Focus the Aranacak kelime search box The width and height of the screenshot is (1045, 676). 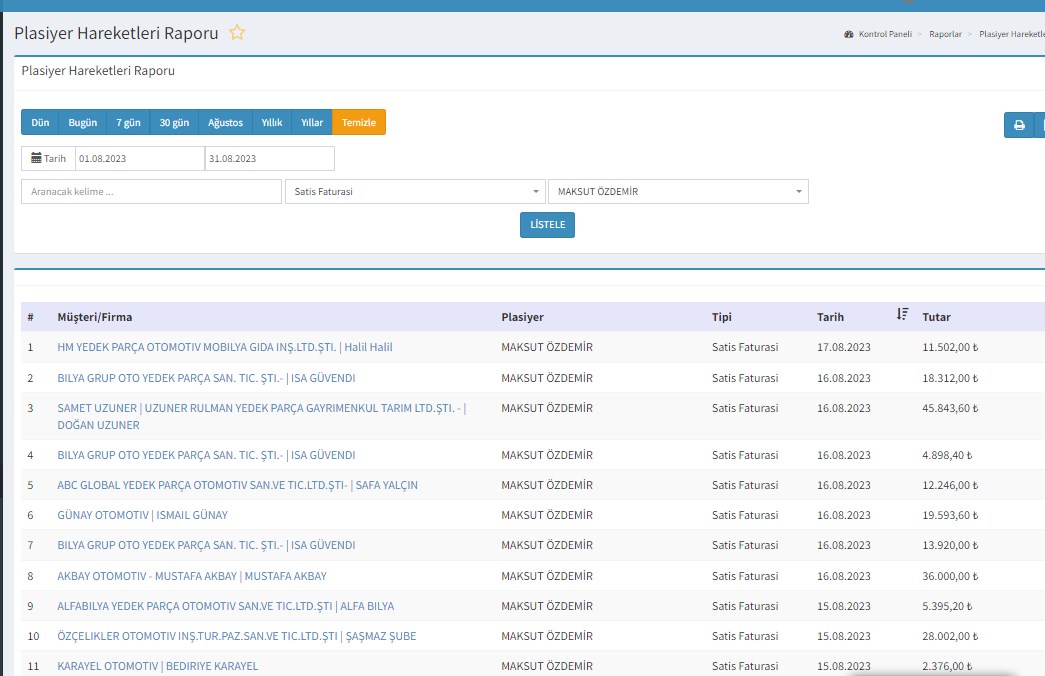[x=151, y=192]
